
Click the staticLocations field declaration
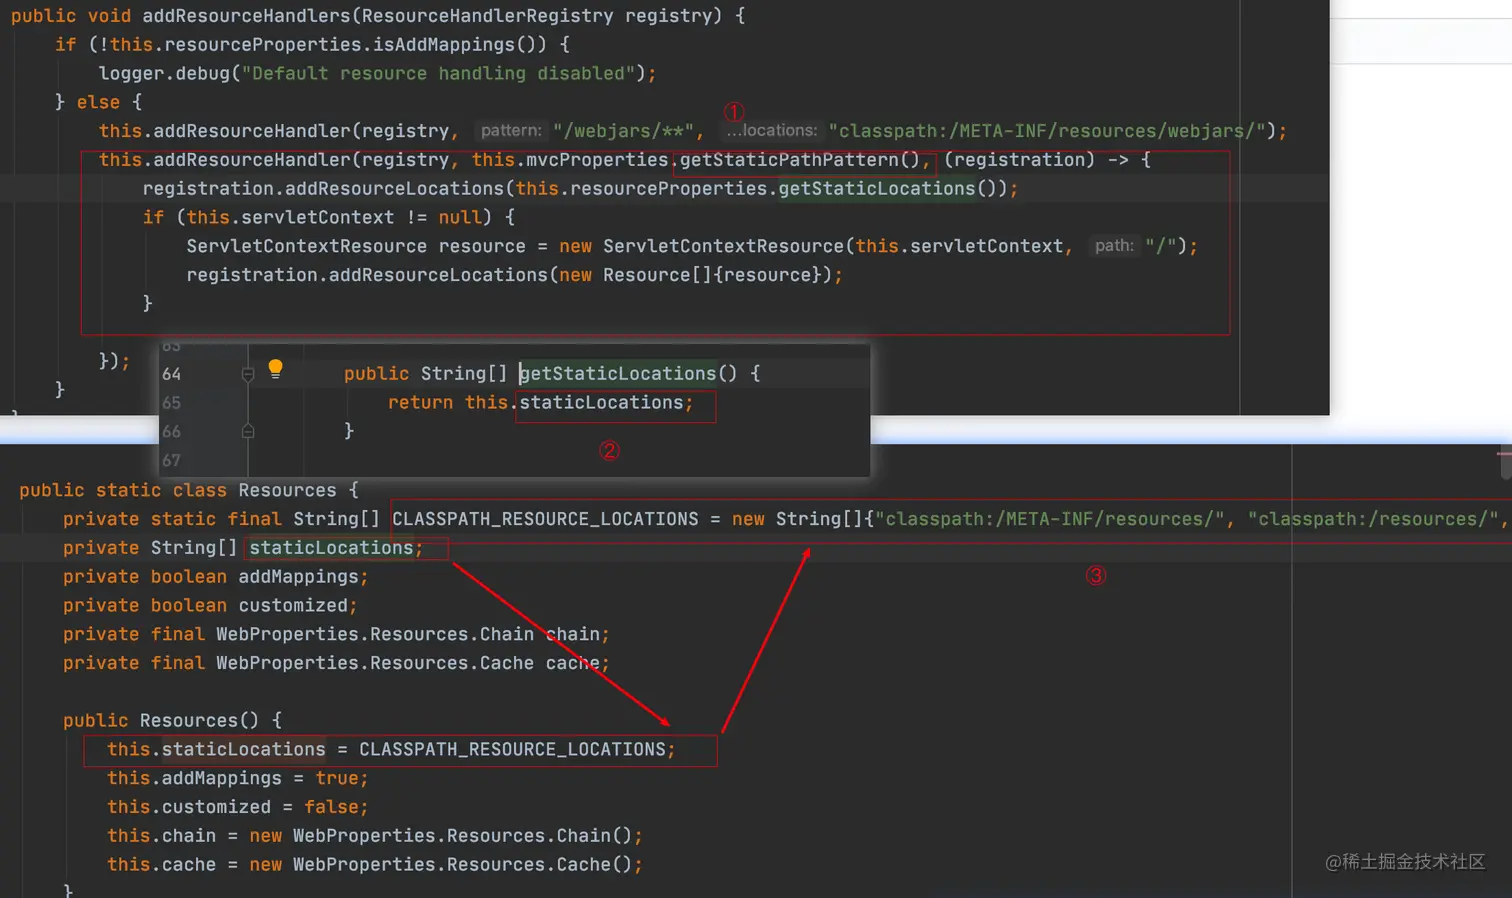[331, 548]
